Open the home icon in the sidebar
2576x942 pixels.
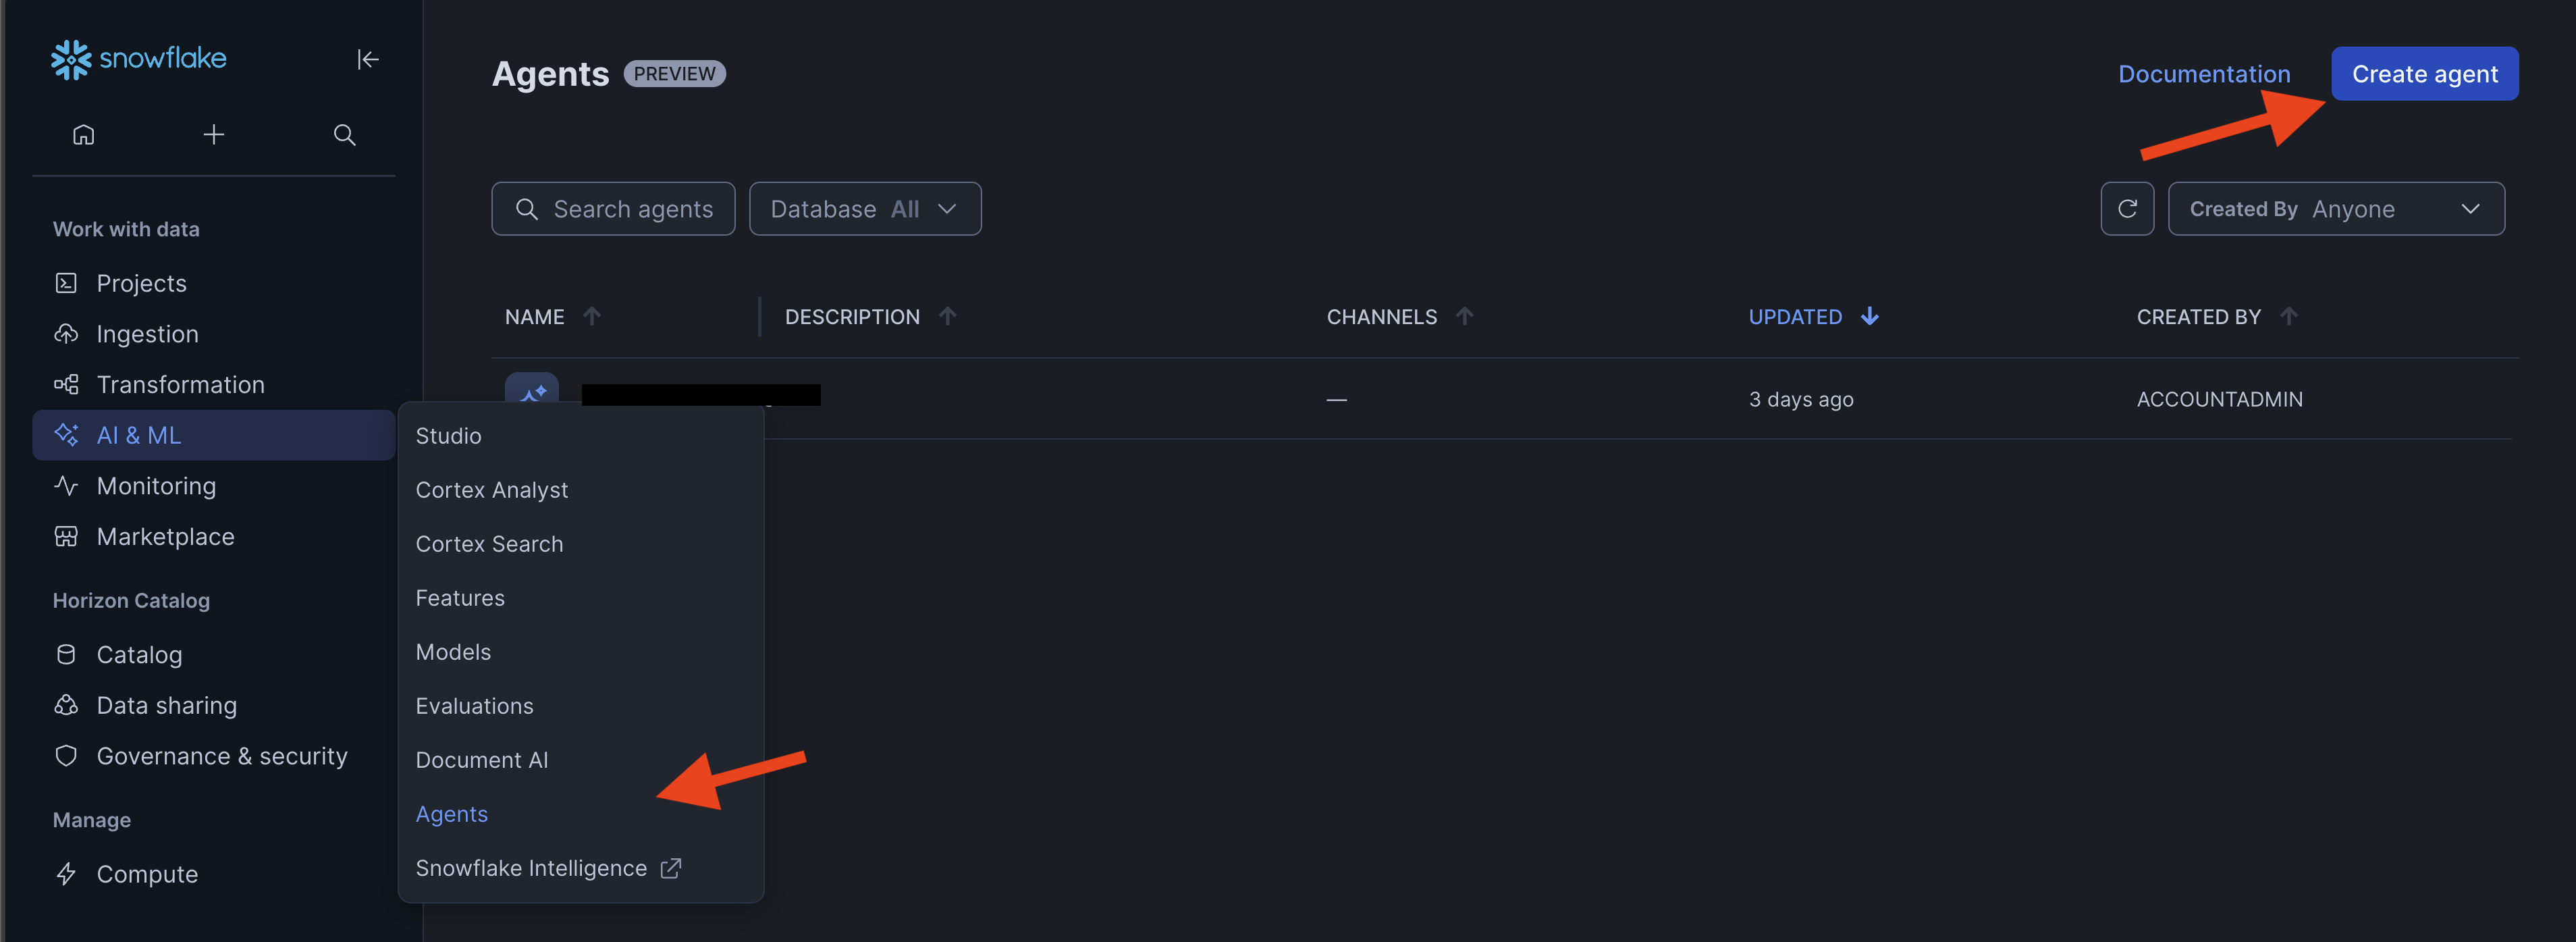pos(84,135)
